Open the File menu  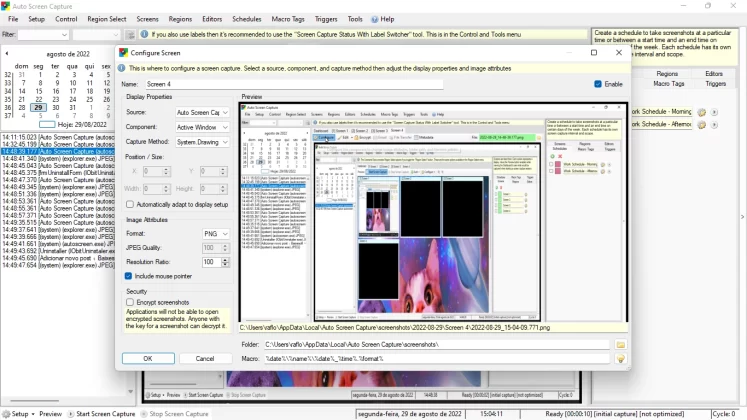click(13, 19)
